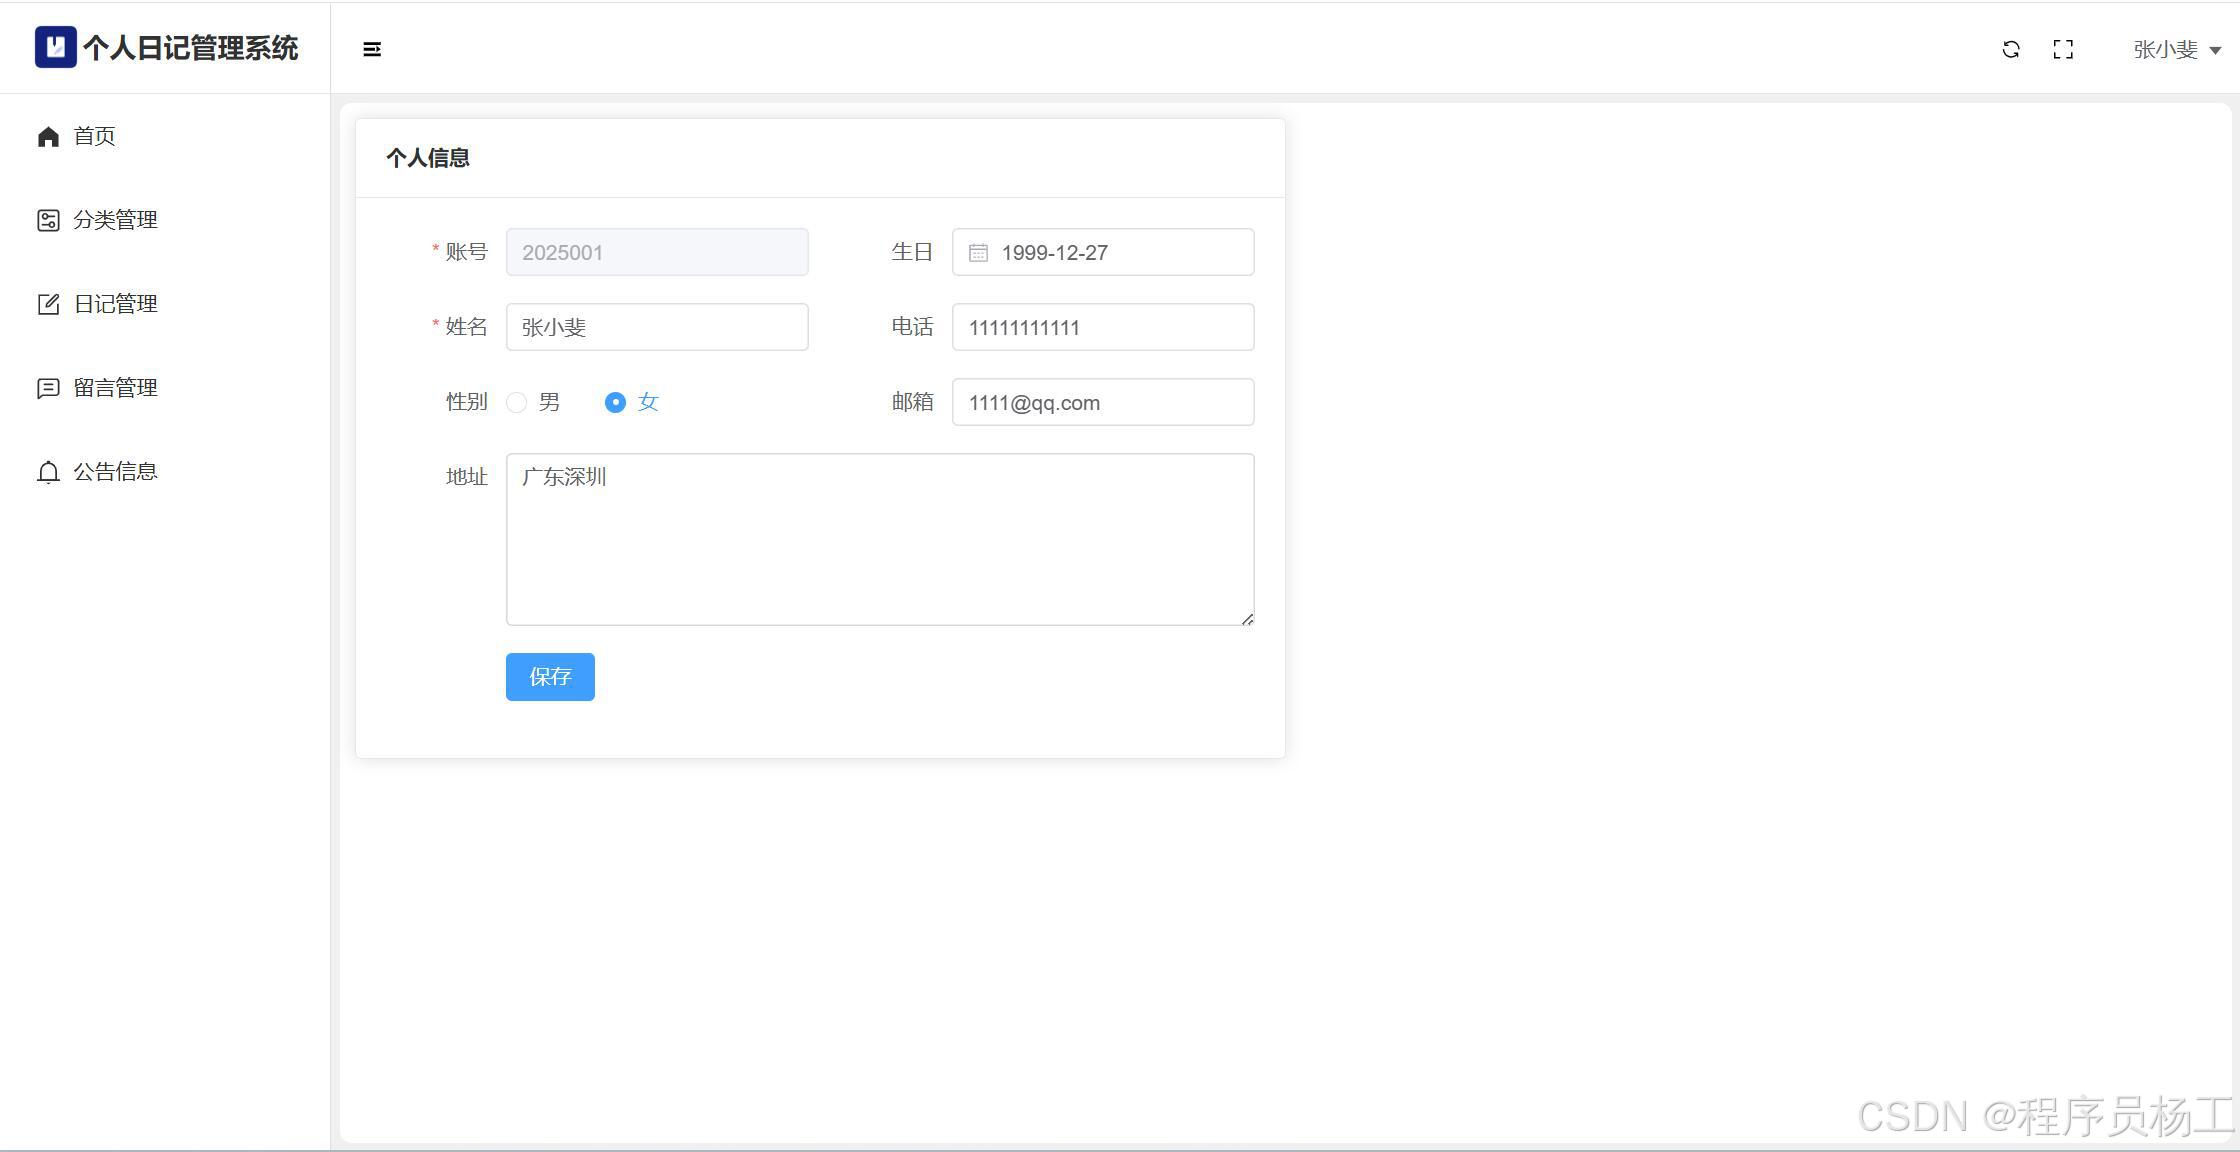Click the 地址 textarea resize handle
Image resolution: width=2240 pixels, height=1152 pixels.
(1247, 619)
